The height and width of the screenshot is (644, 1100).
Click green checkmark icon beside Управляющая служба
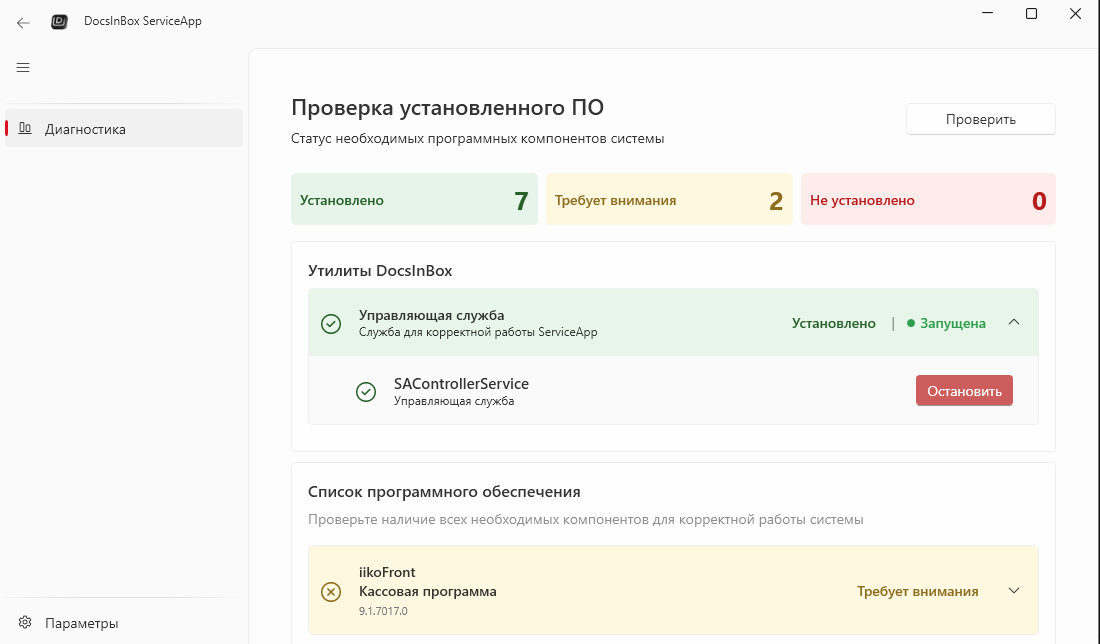pyautogui.click(x=331, y=323)
